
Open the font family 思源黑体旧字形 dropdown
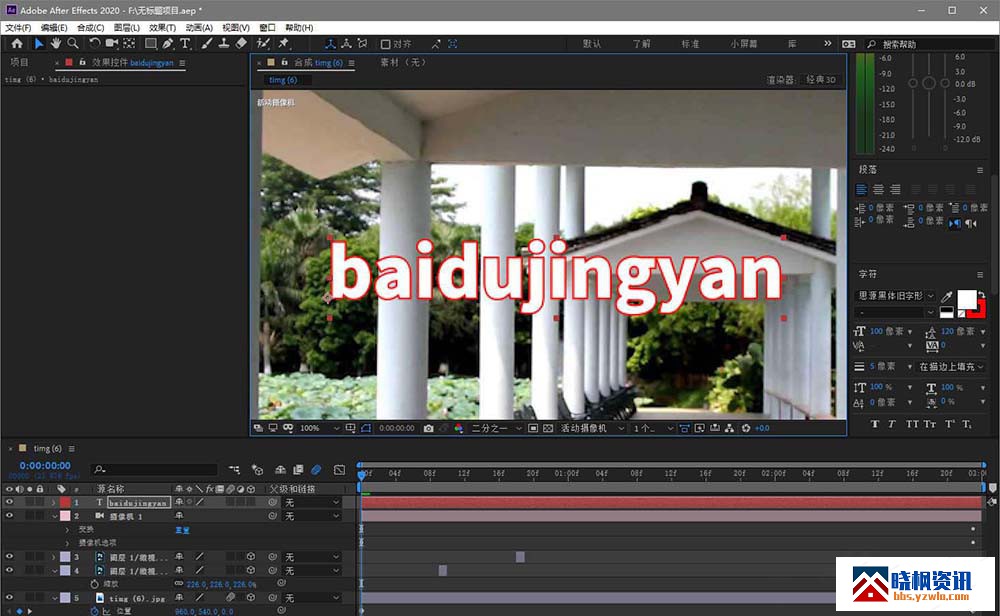click(x=895, y=296)
